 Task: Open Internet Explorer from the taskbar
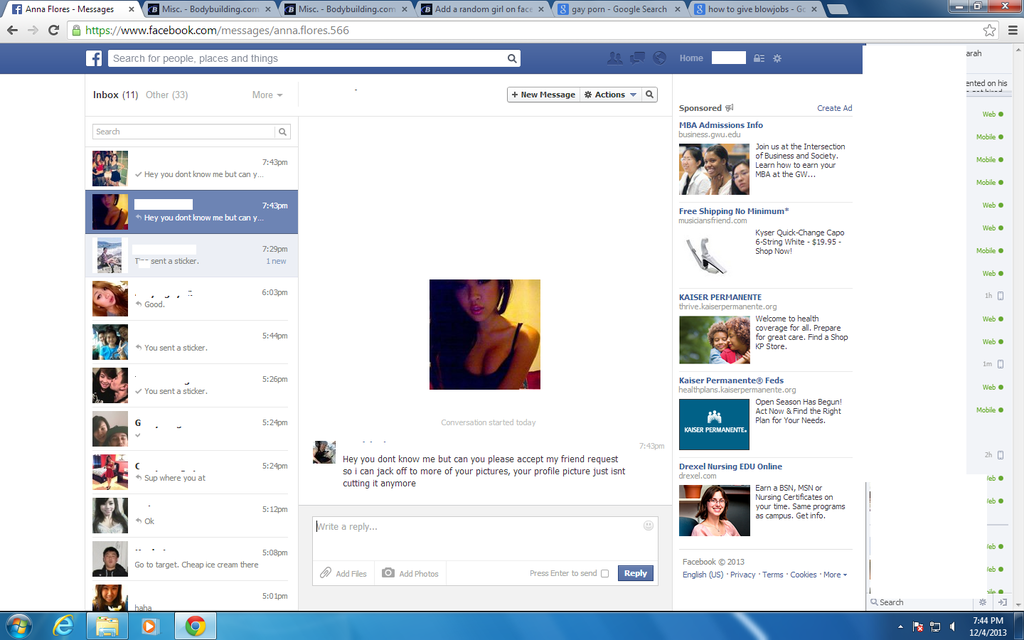tap(63, 626)
